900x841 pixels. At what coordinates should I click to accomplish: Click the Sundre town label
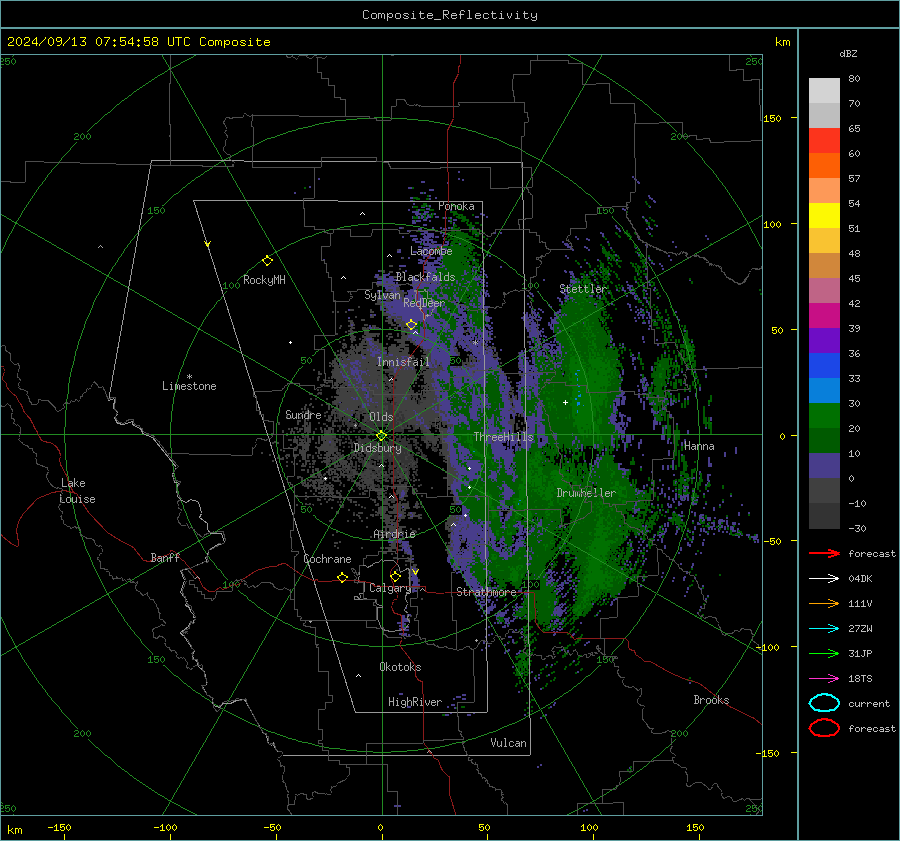(x=303, y=415)
